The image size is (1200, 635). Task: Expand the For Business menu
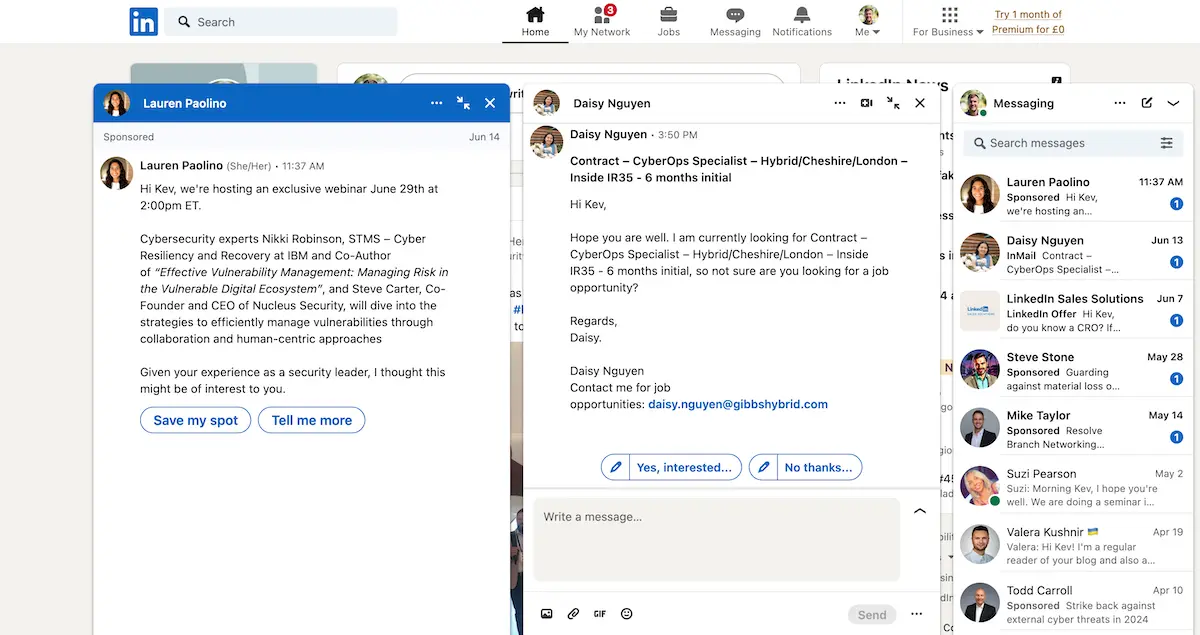(948, 21)
